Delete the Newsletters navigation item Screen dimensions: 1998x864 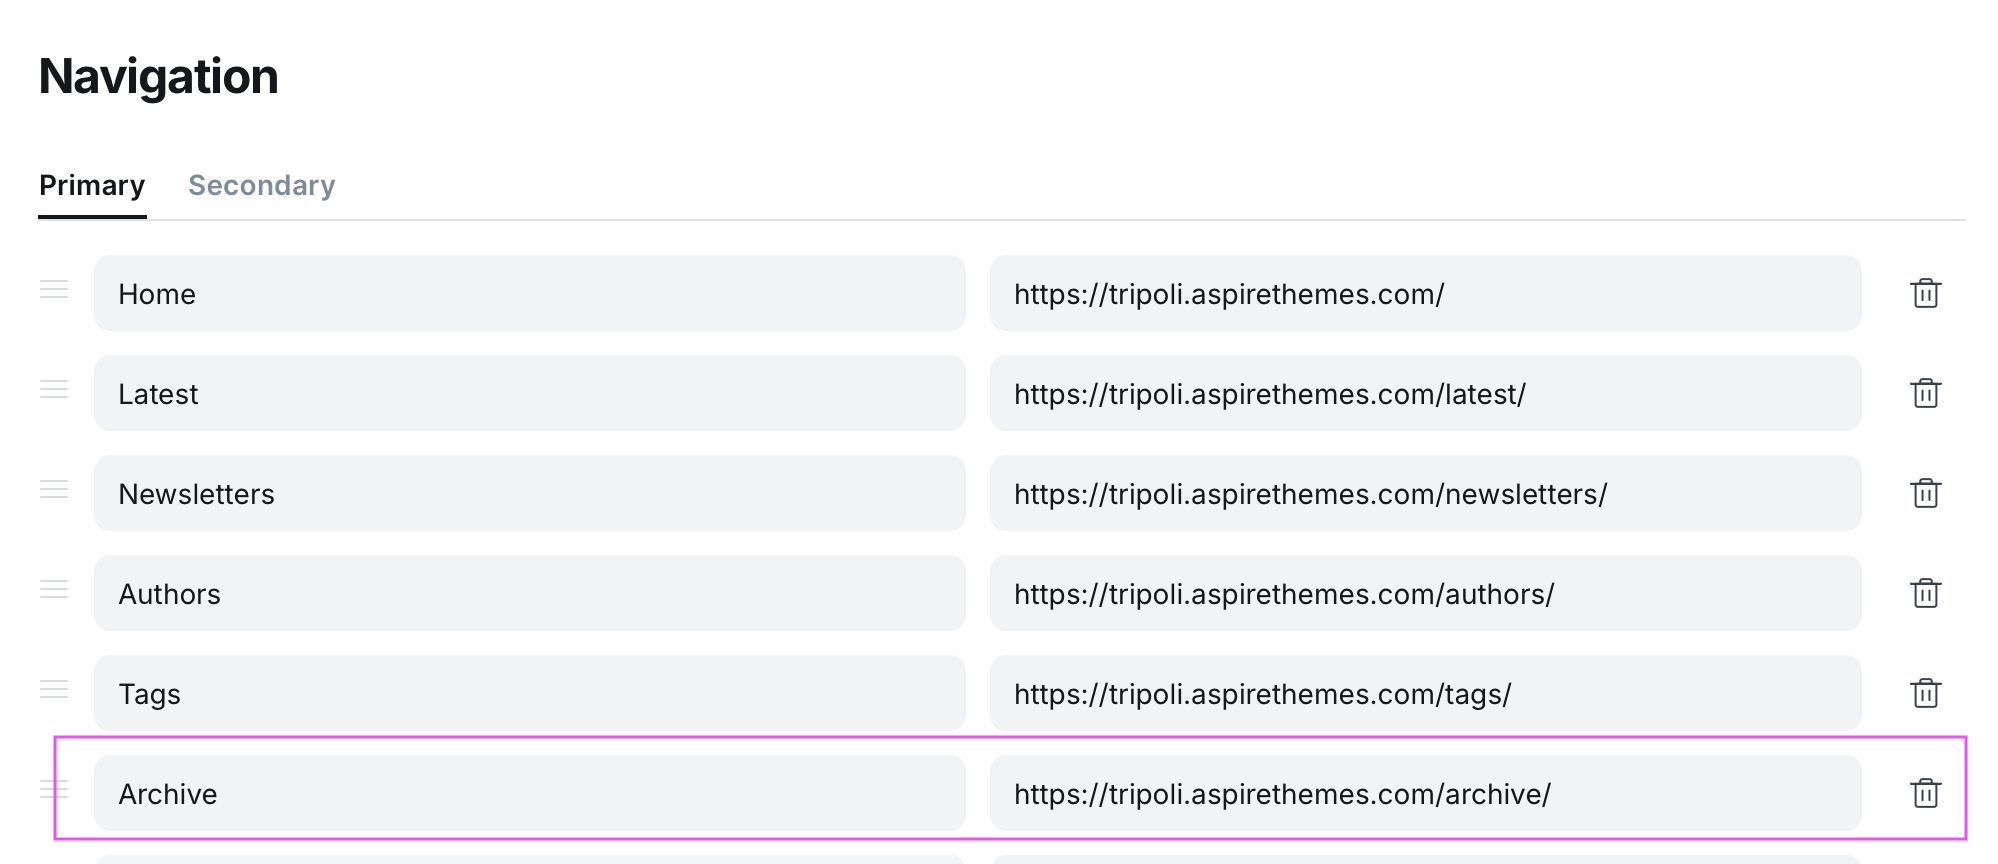tap(1925, 493)
